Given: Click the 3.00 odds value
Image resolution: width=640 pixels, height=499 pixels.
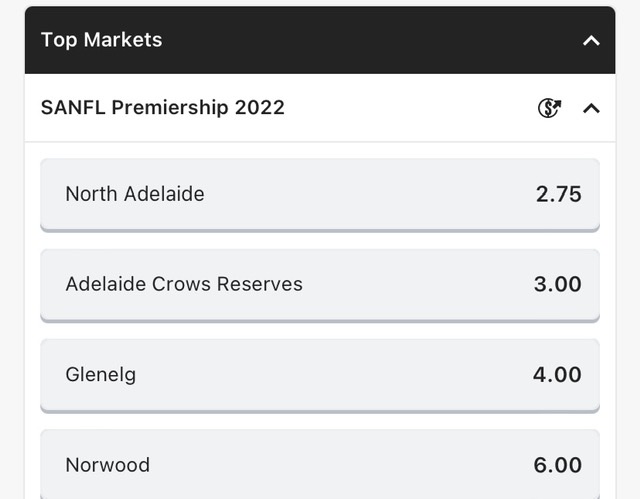Looking at the screenshot, I should [557, 284].
